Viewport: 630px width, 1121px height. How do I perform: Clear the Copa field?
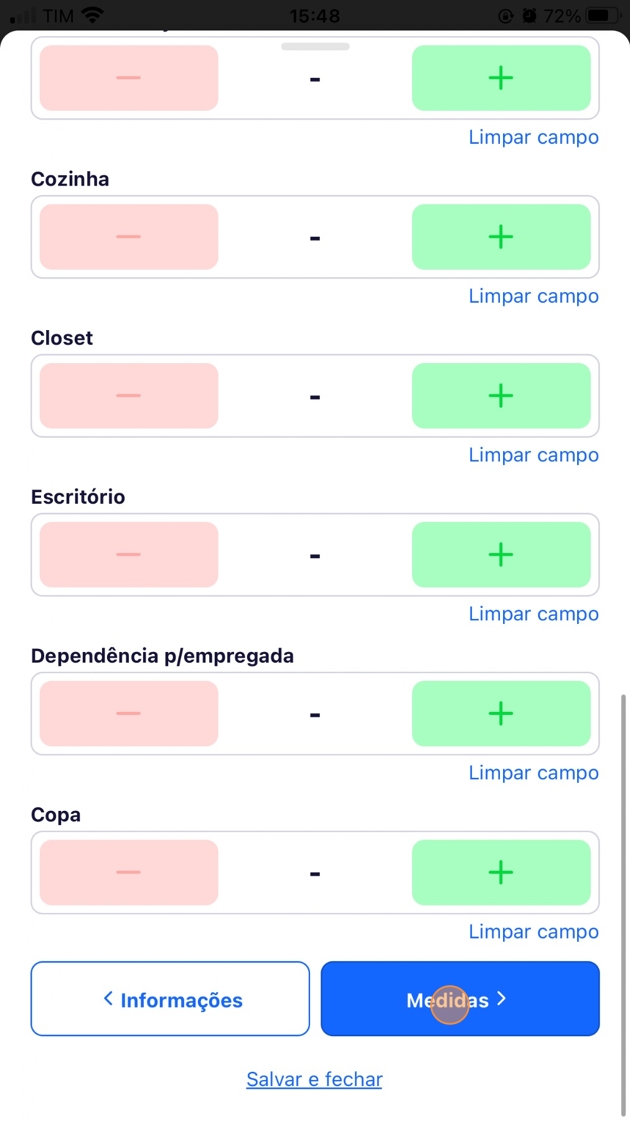point(533,932)
